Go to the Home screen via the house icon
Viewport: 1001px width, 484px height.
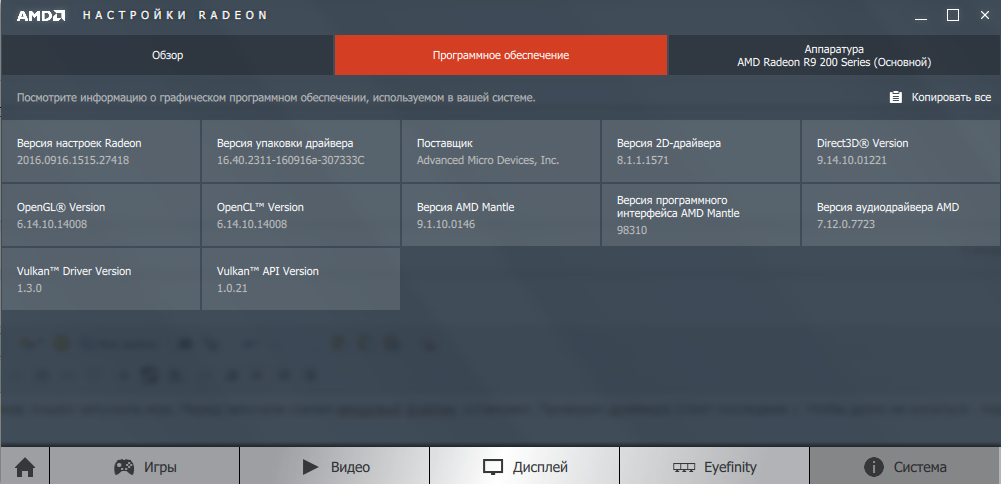[x=25, y=467]
